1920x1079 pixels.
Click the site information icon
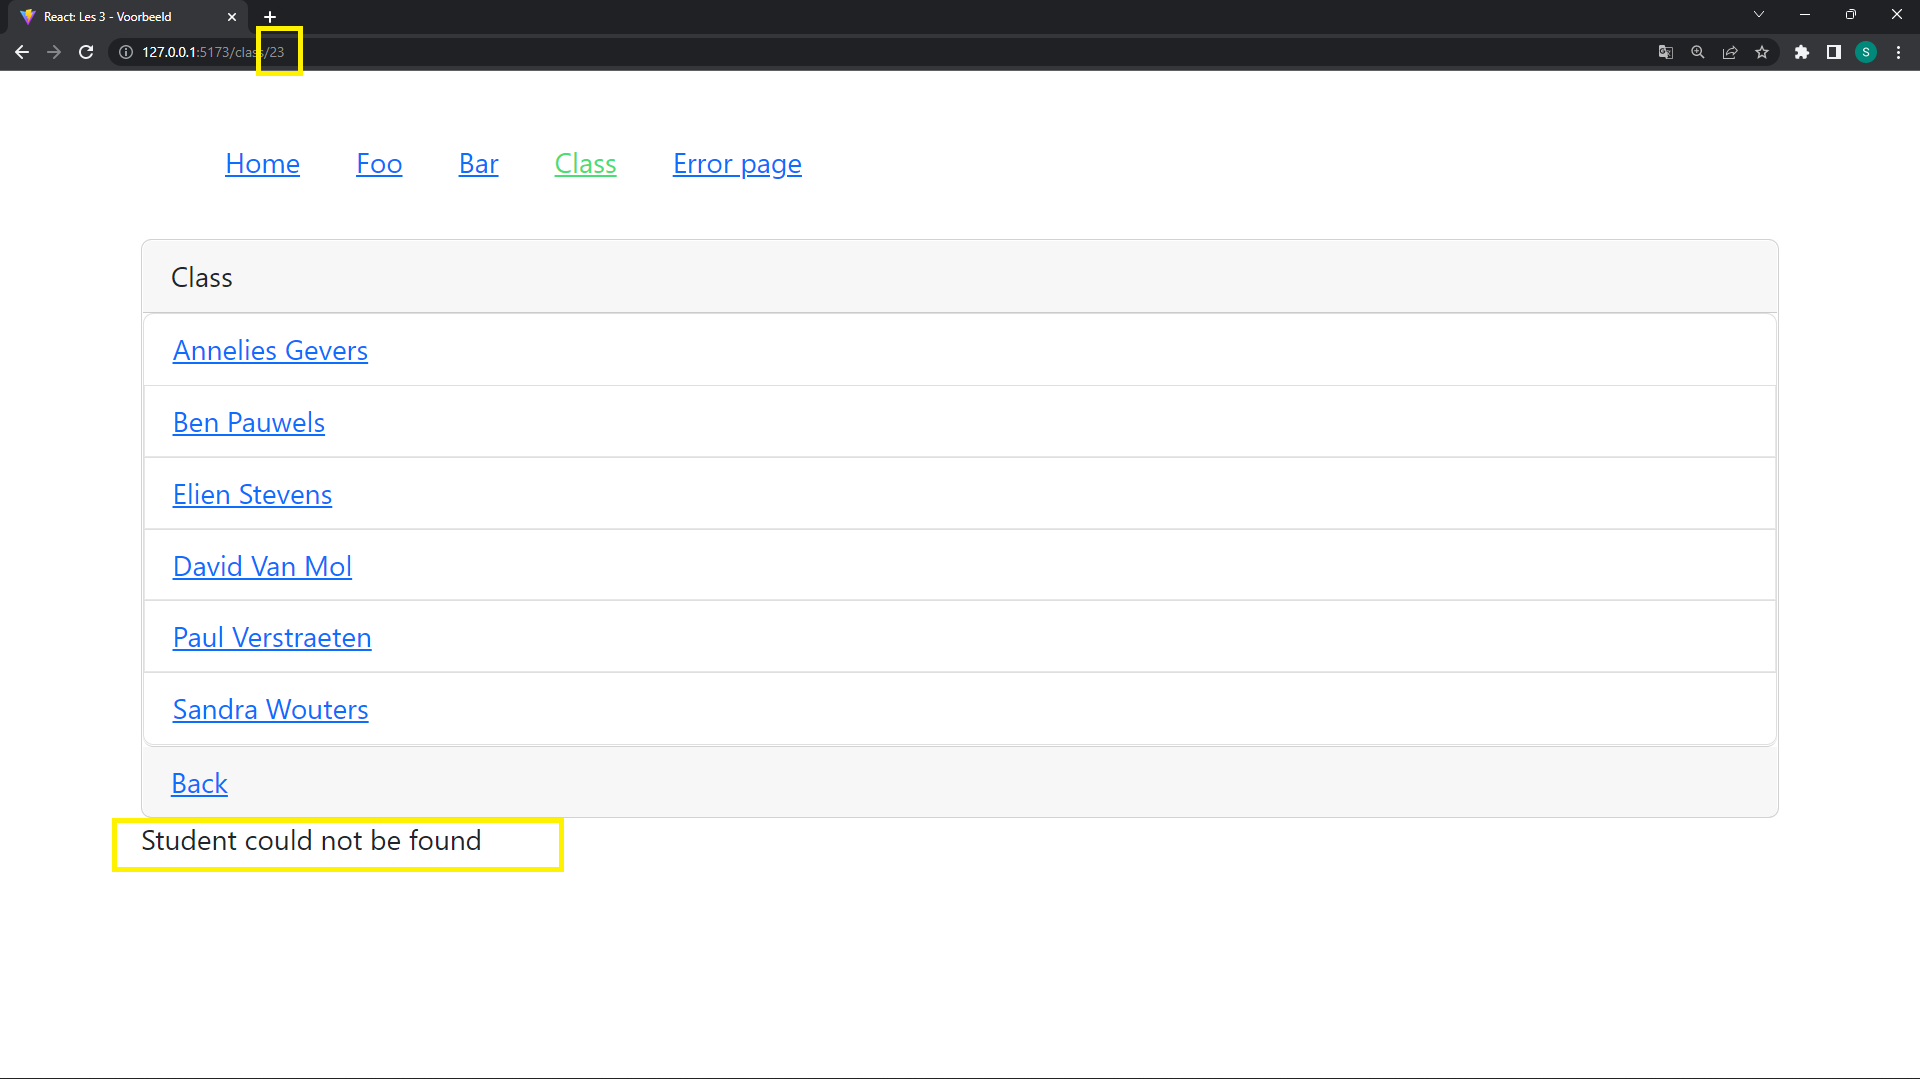click(x=126, y=52)
